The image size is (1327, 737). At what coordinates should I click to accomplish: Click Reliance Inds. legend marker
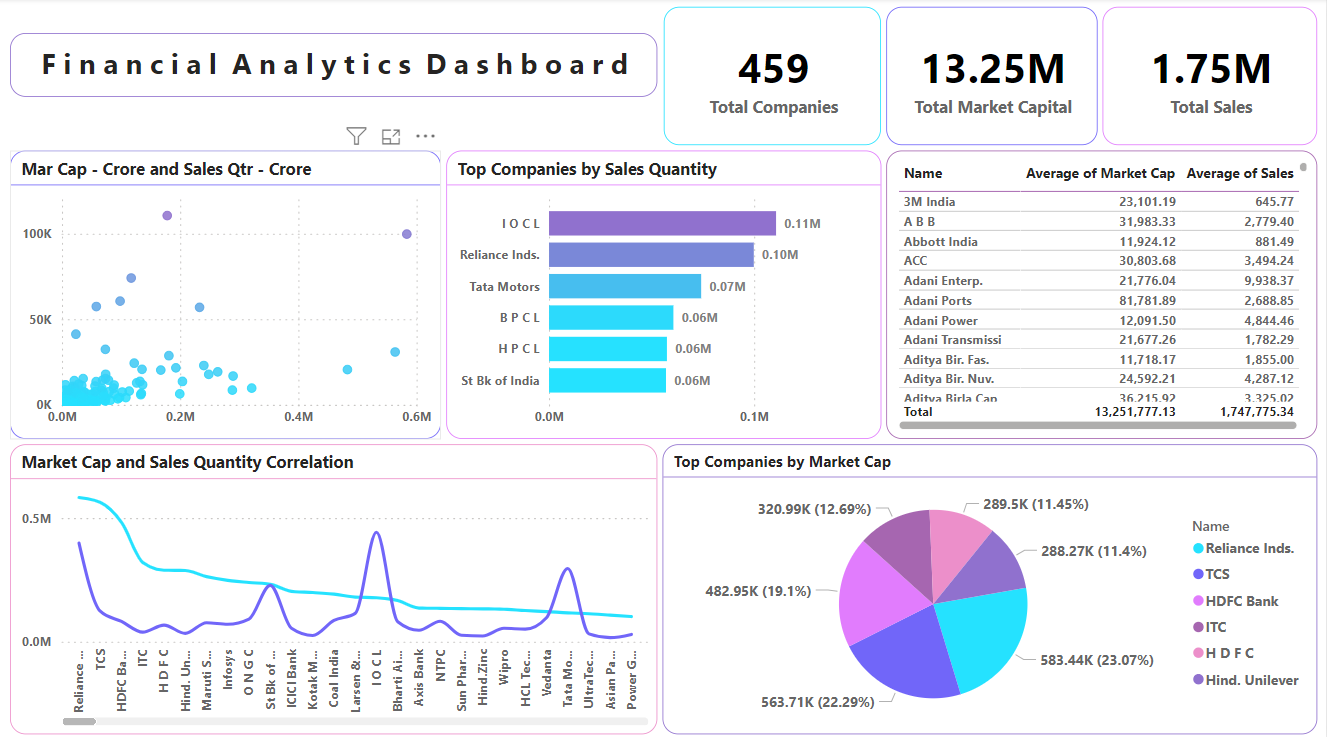pyautogui.click(x=1198, y=548)
